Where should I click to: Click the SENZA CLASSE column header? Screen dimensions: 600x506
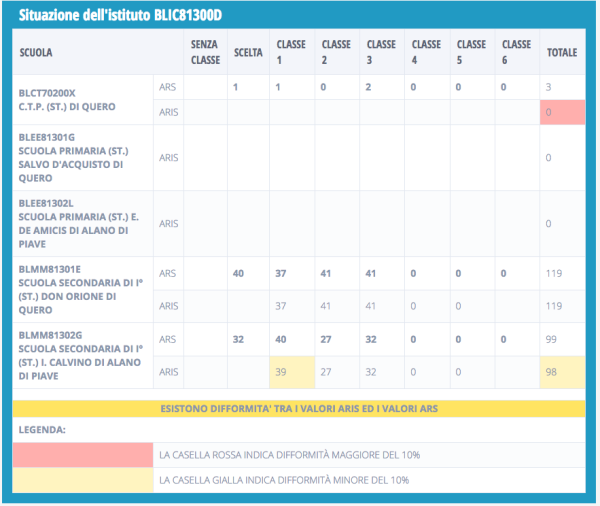click(x=205, y=51)
